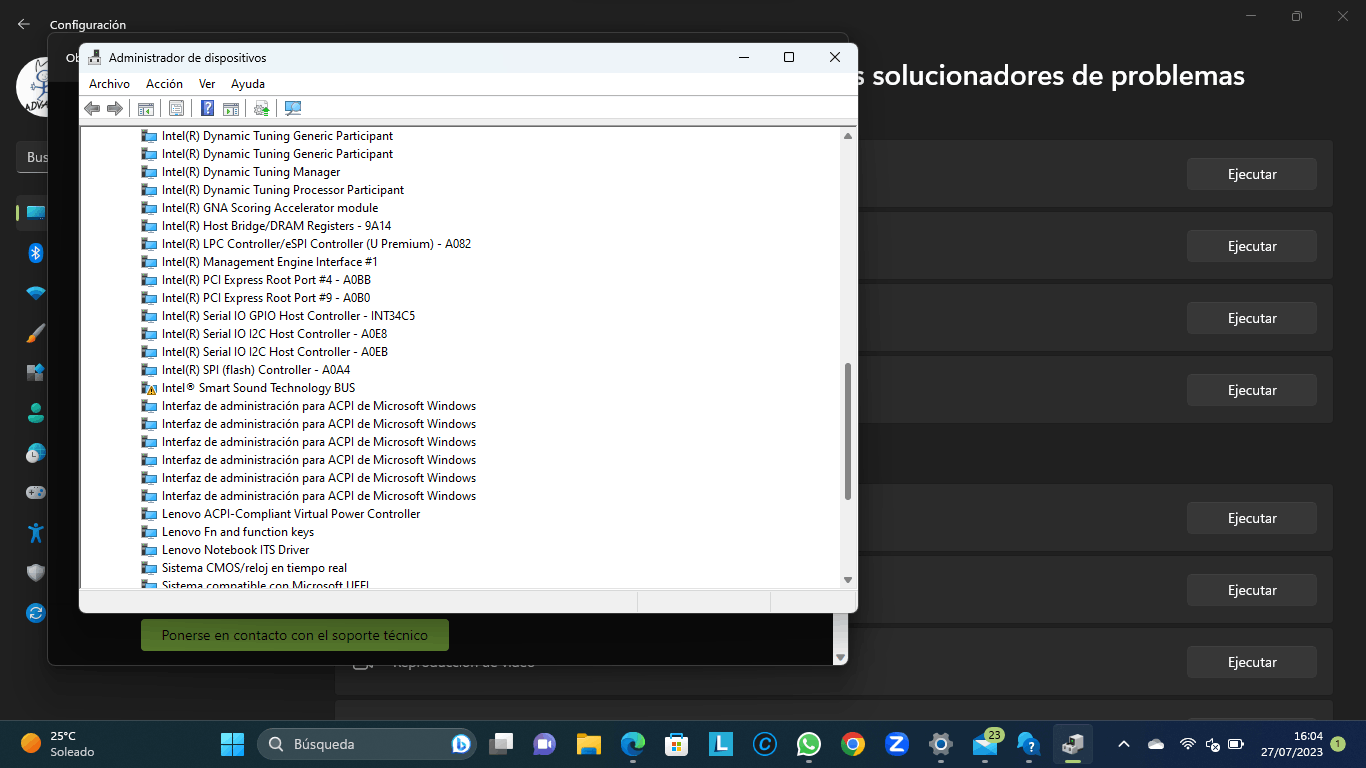Open network Wi-Fi section in Configuración sidebar
1366x768 pixels.
point(36,293)
